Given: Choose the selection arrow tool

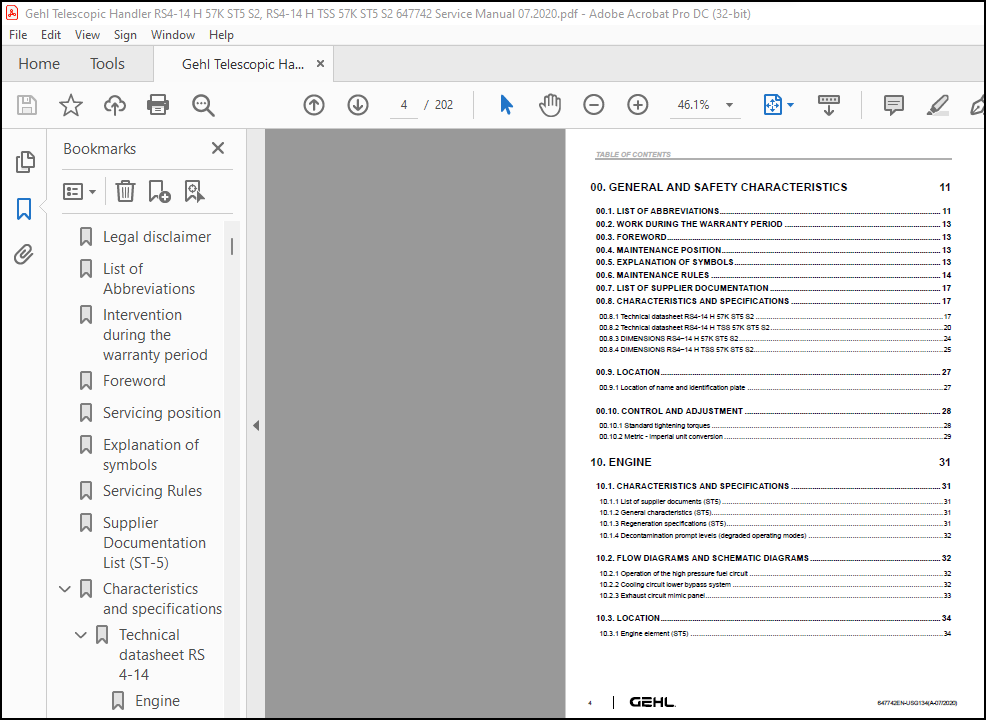Looking at the screenshot, I should (x=506, y=105).
